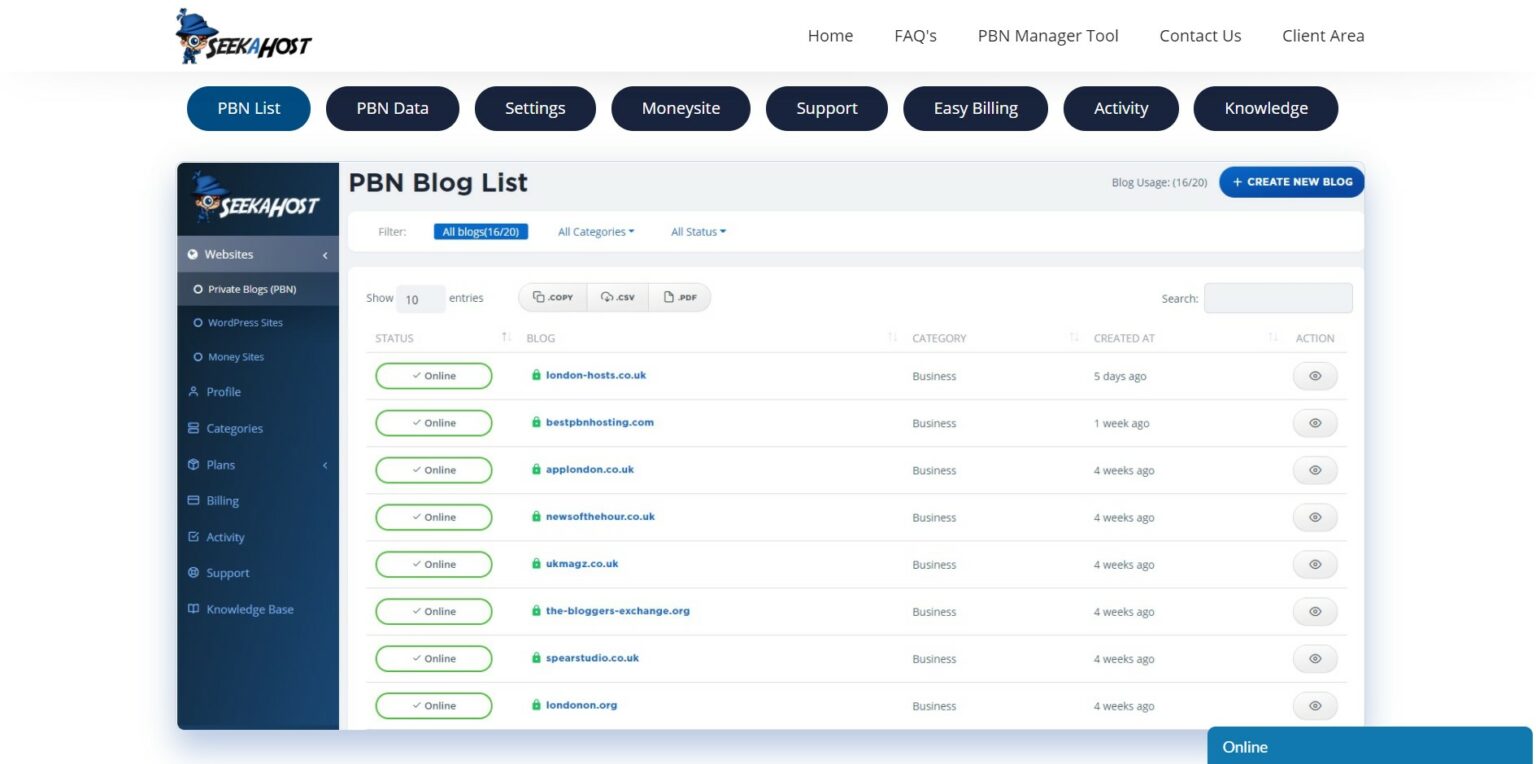Switch to the PBN Data tab
Screen dimensions: 1536x764
[392, 108]
